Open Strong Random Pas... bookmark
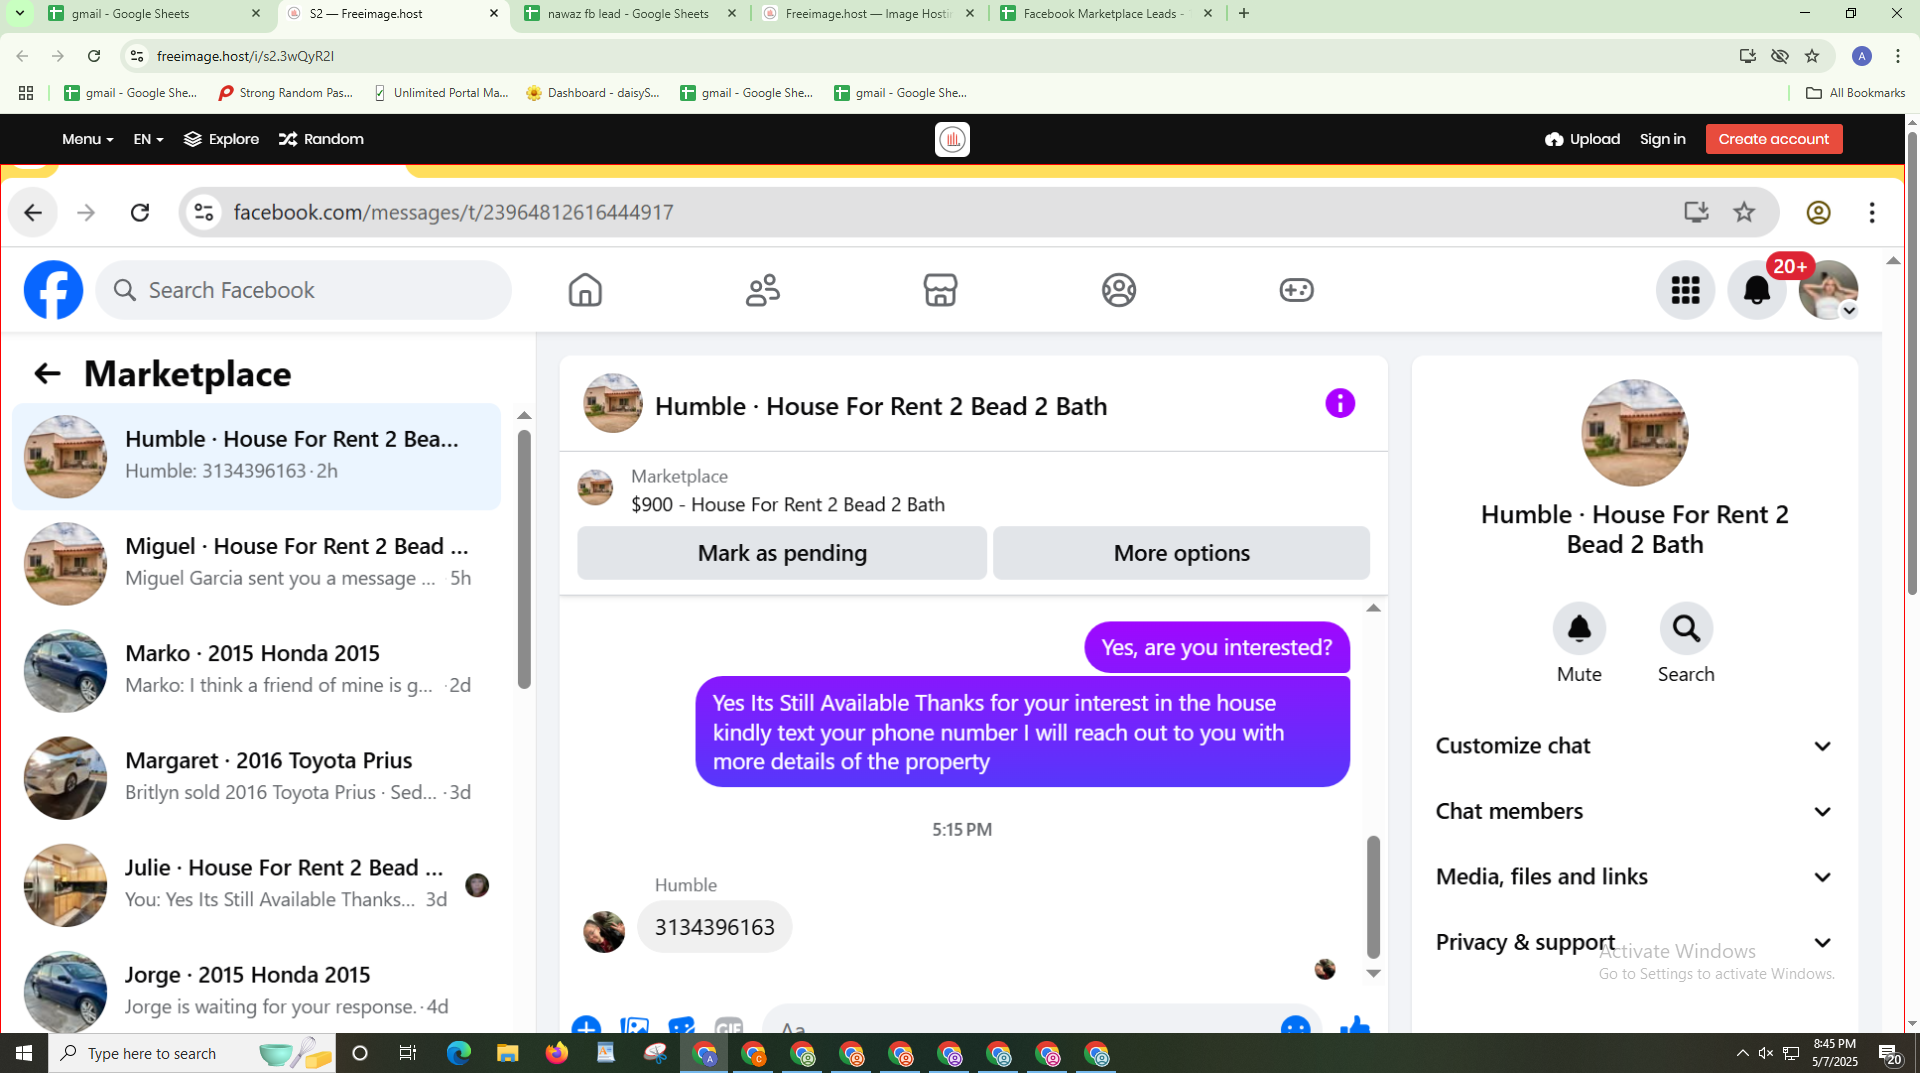 (285, 93)
